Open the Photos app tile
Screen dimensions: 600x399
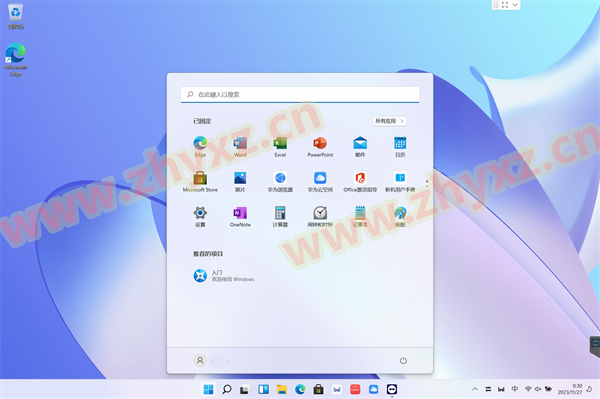[240, 182]
